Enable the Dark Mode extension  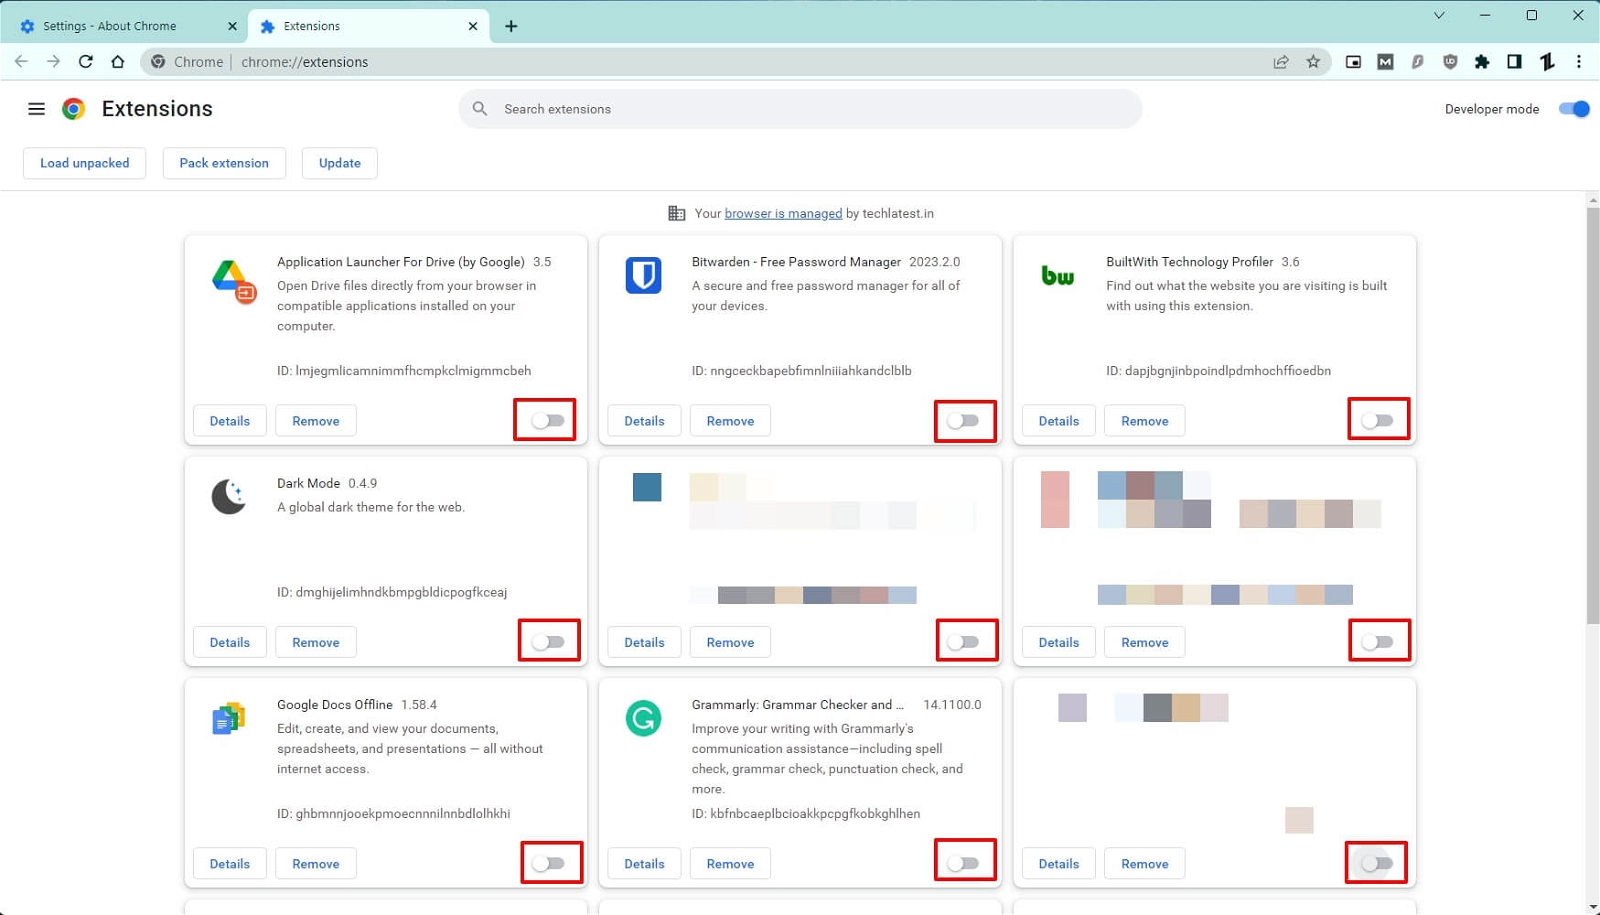coord(549,642)
